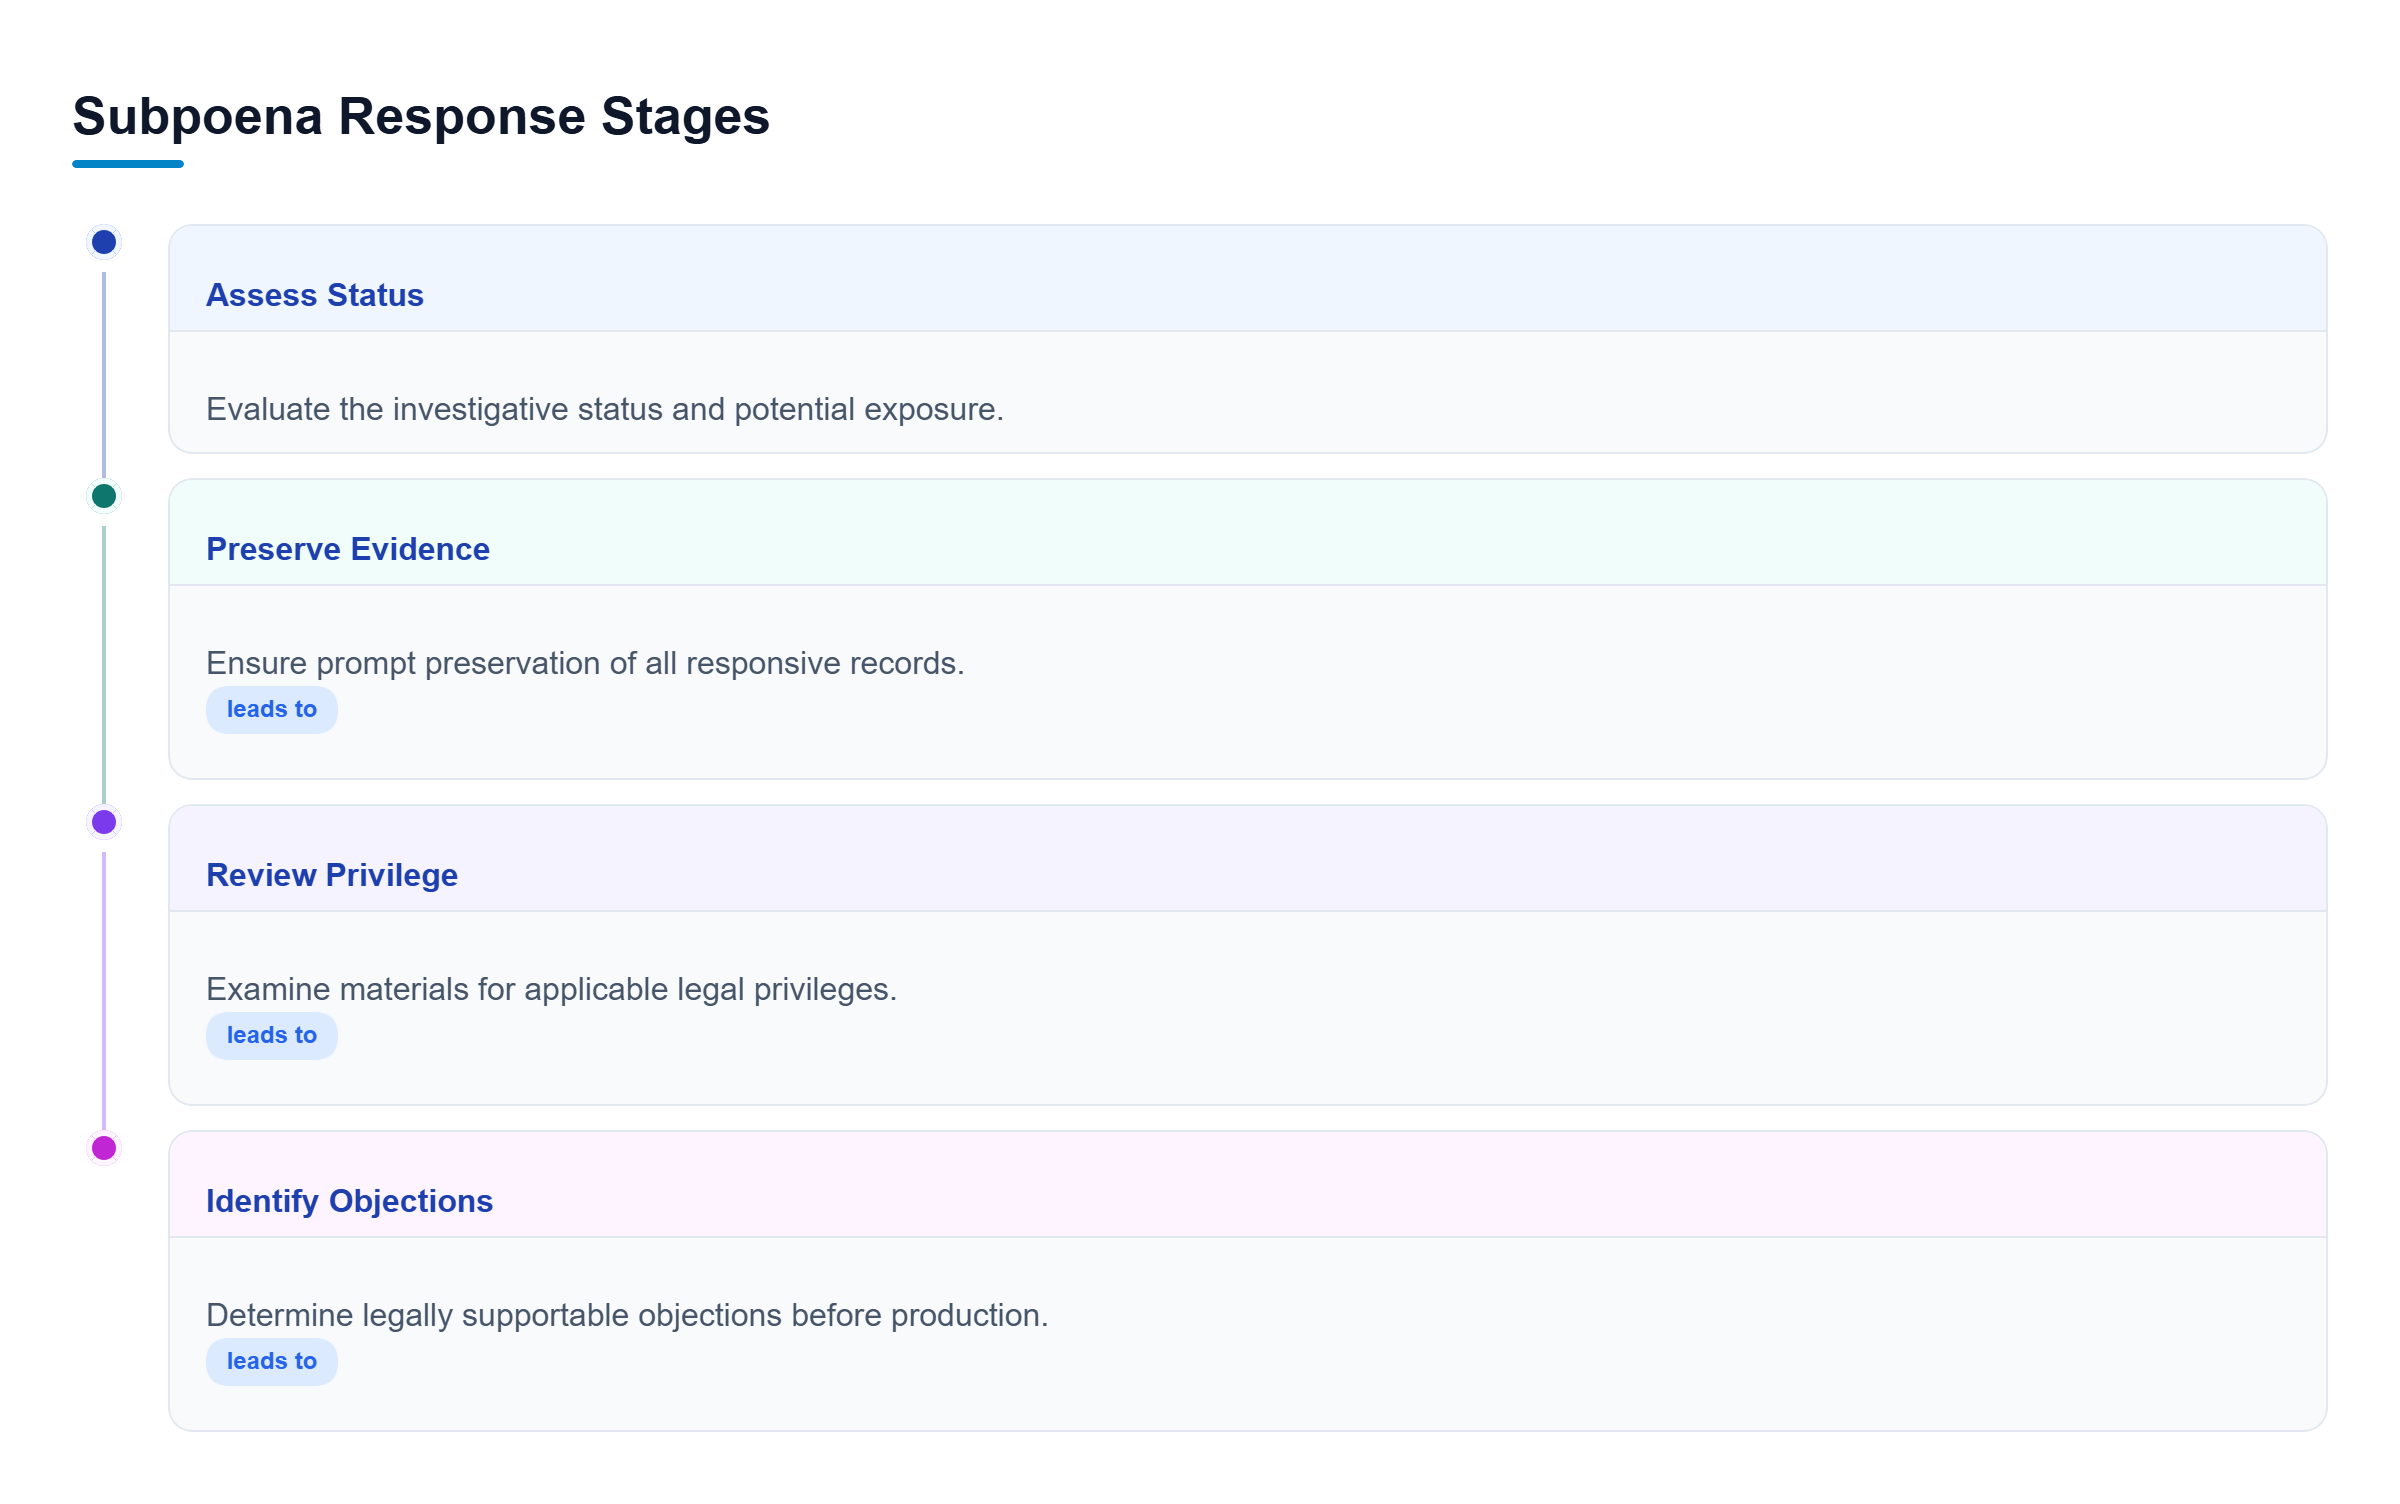Viewport: 2400px width, 1504px height.
Task: Click the 'leads to' badge under Preserve Evidence
Action: point(272,709)
